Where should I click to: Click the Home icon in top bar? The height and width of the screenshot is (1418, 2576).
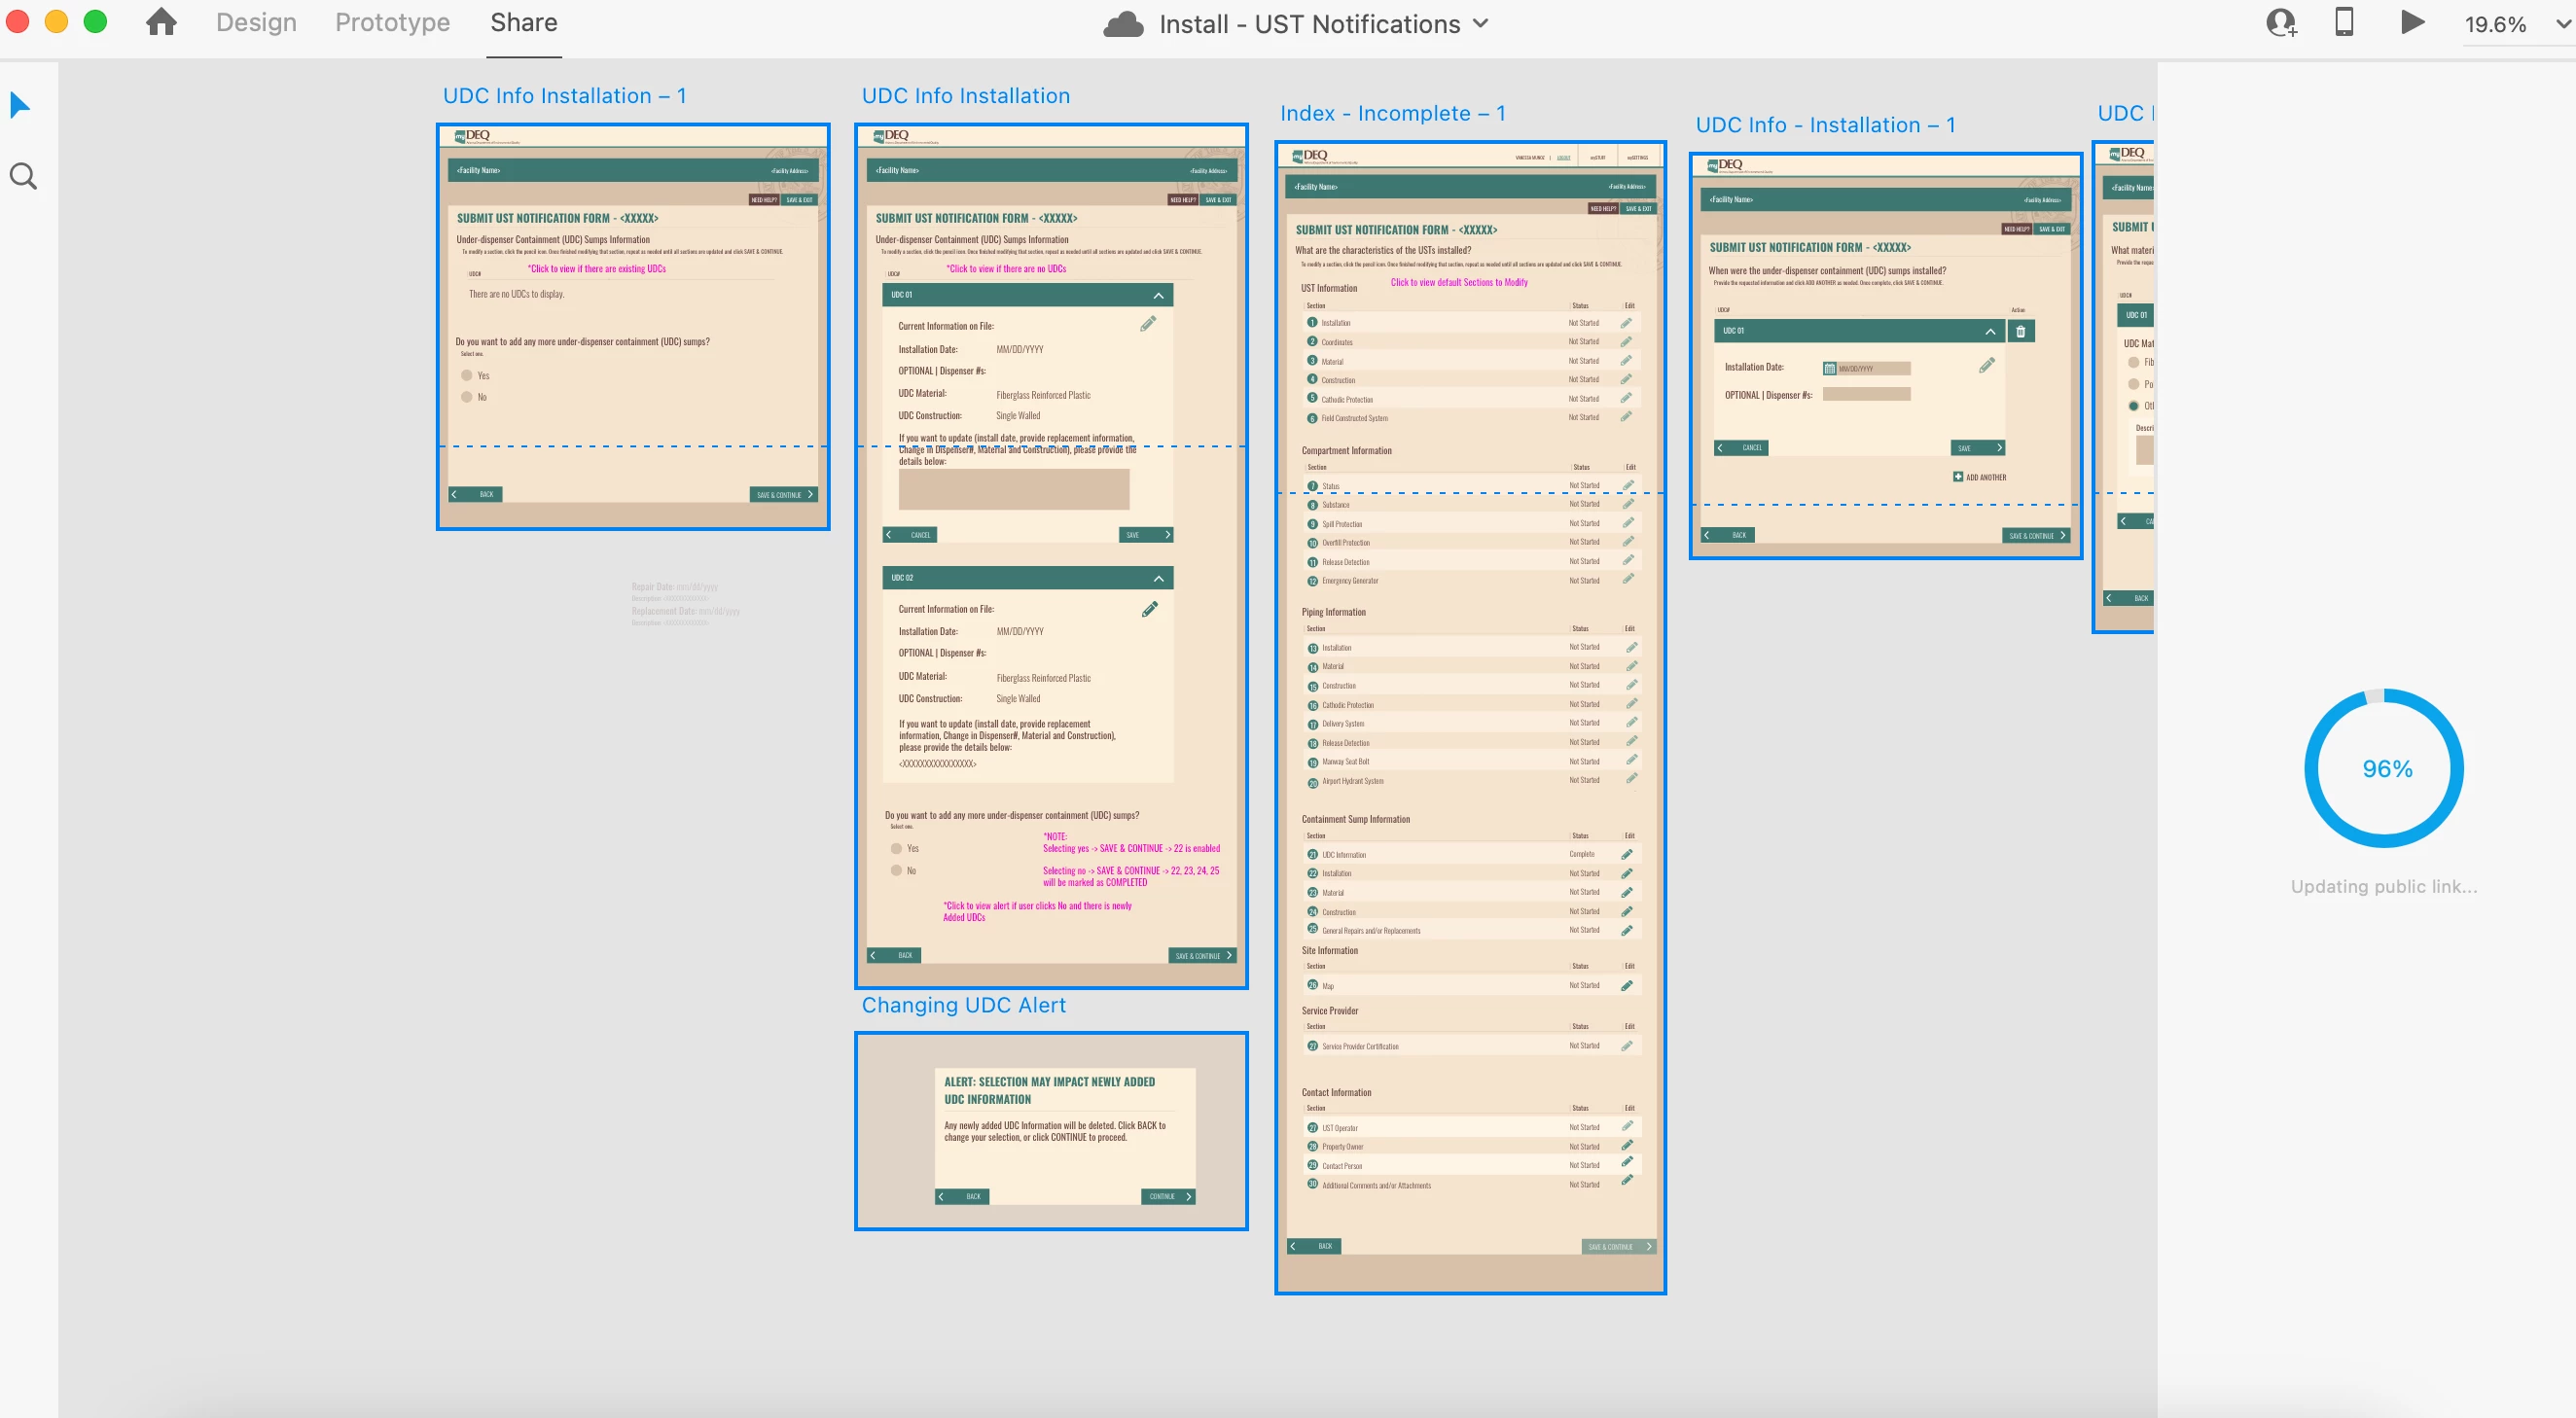point(161,22)
